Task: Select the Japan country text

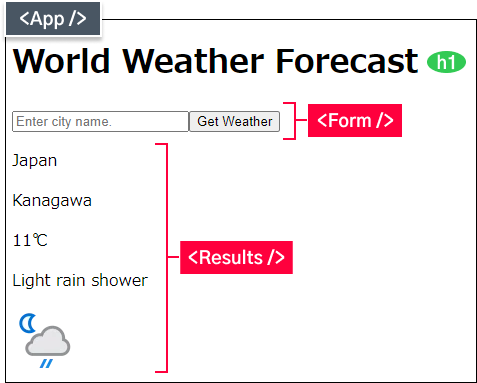Action: pos(35,161)
